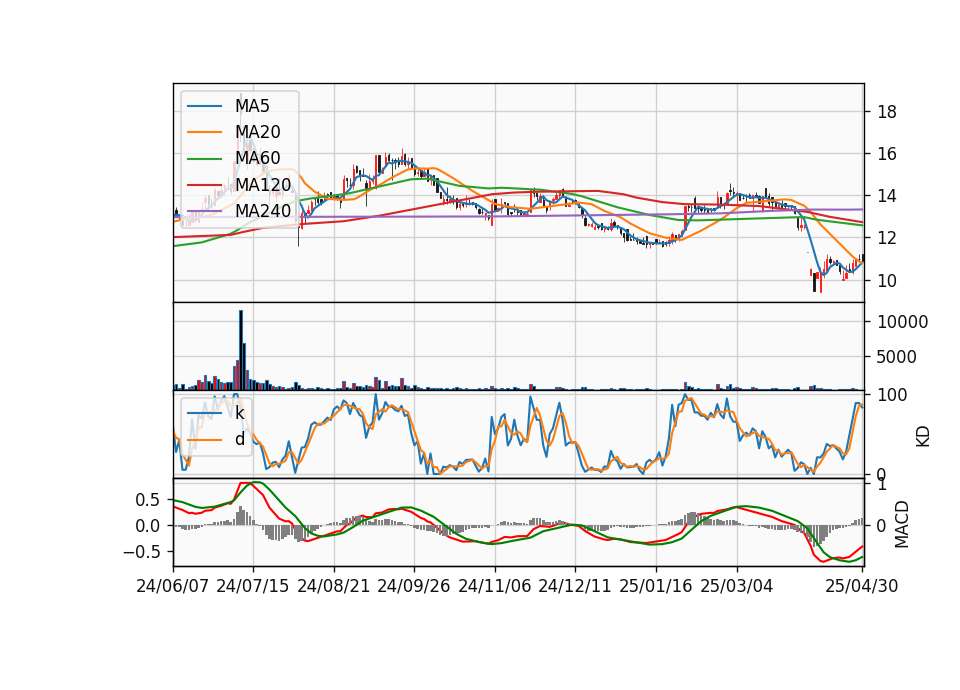
Task: Click the 24/09/26 date tick label
Action: tap(414, 586)
